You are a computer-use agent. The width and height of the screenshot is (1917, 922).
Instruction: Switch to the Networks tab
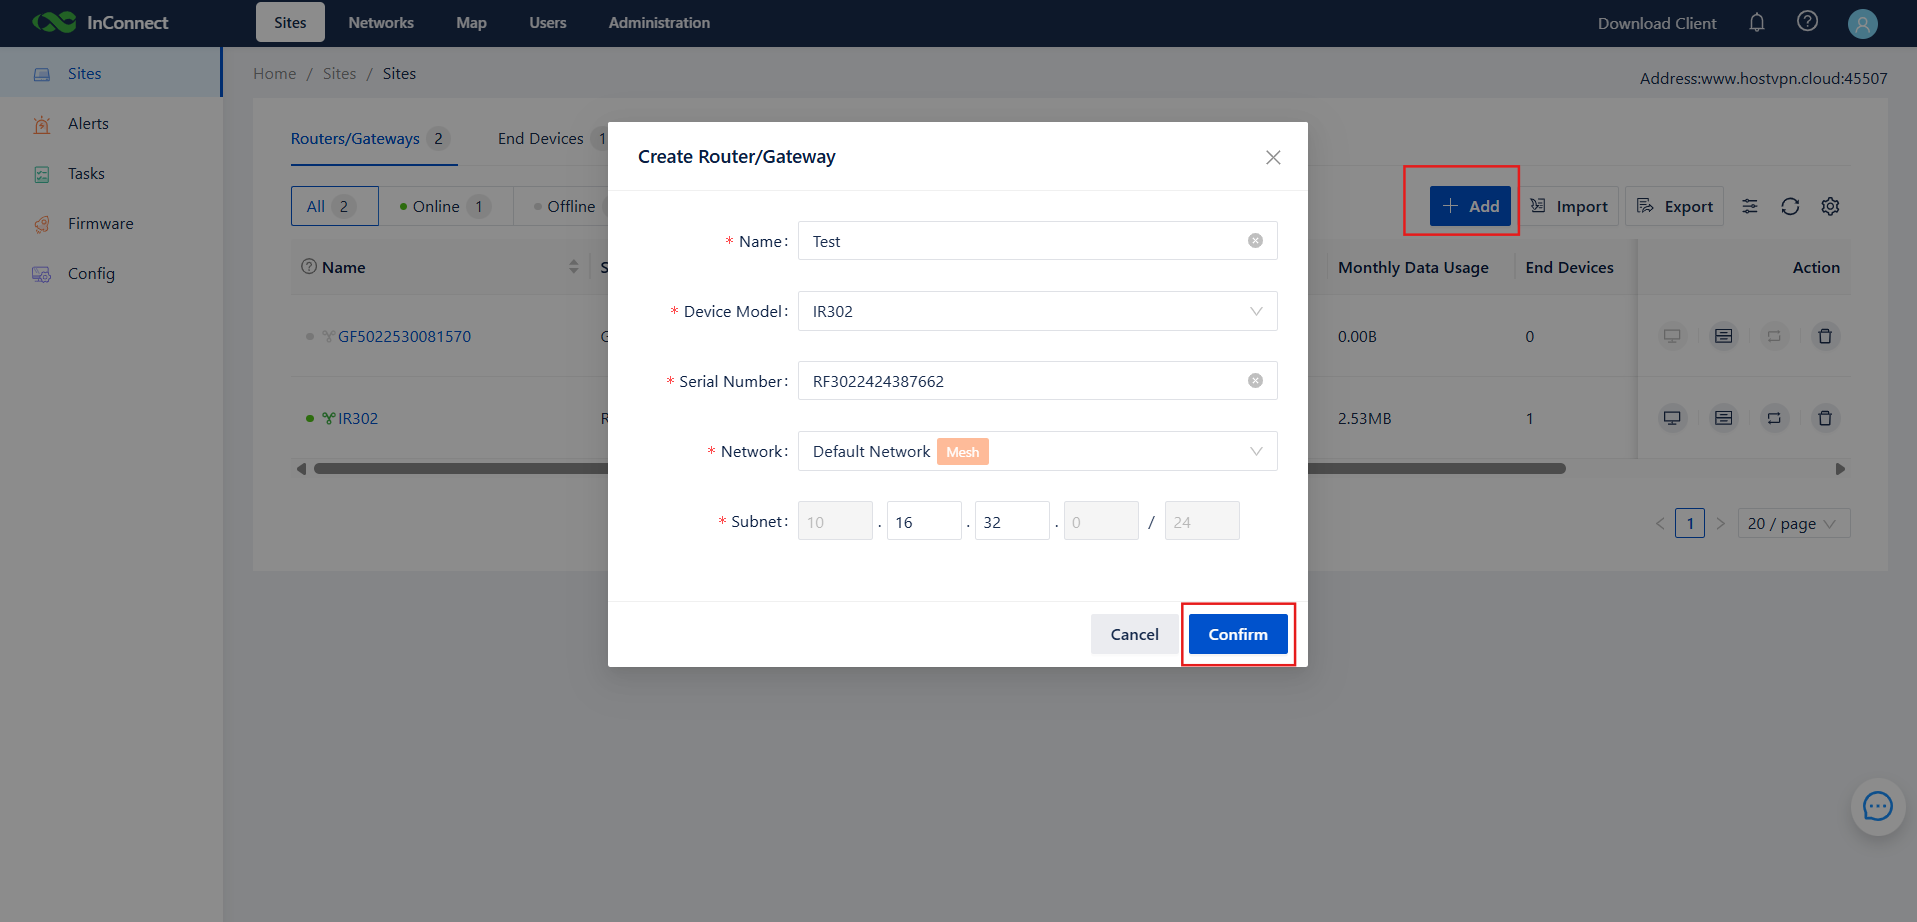click(381, 22)
